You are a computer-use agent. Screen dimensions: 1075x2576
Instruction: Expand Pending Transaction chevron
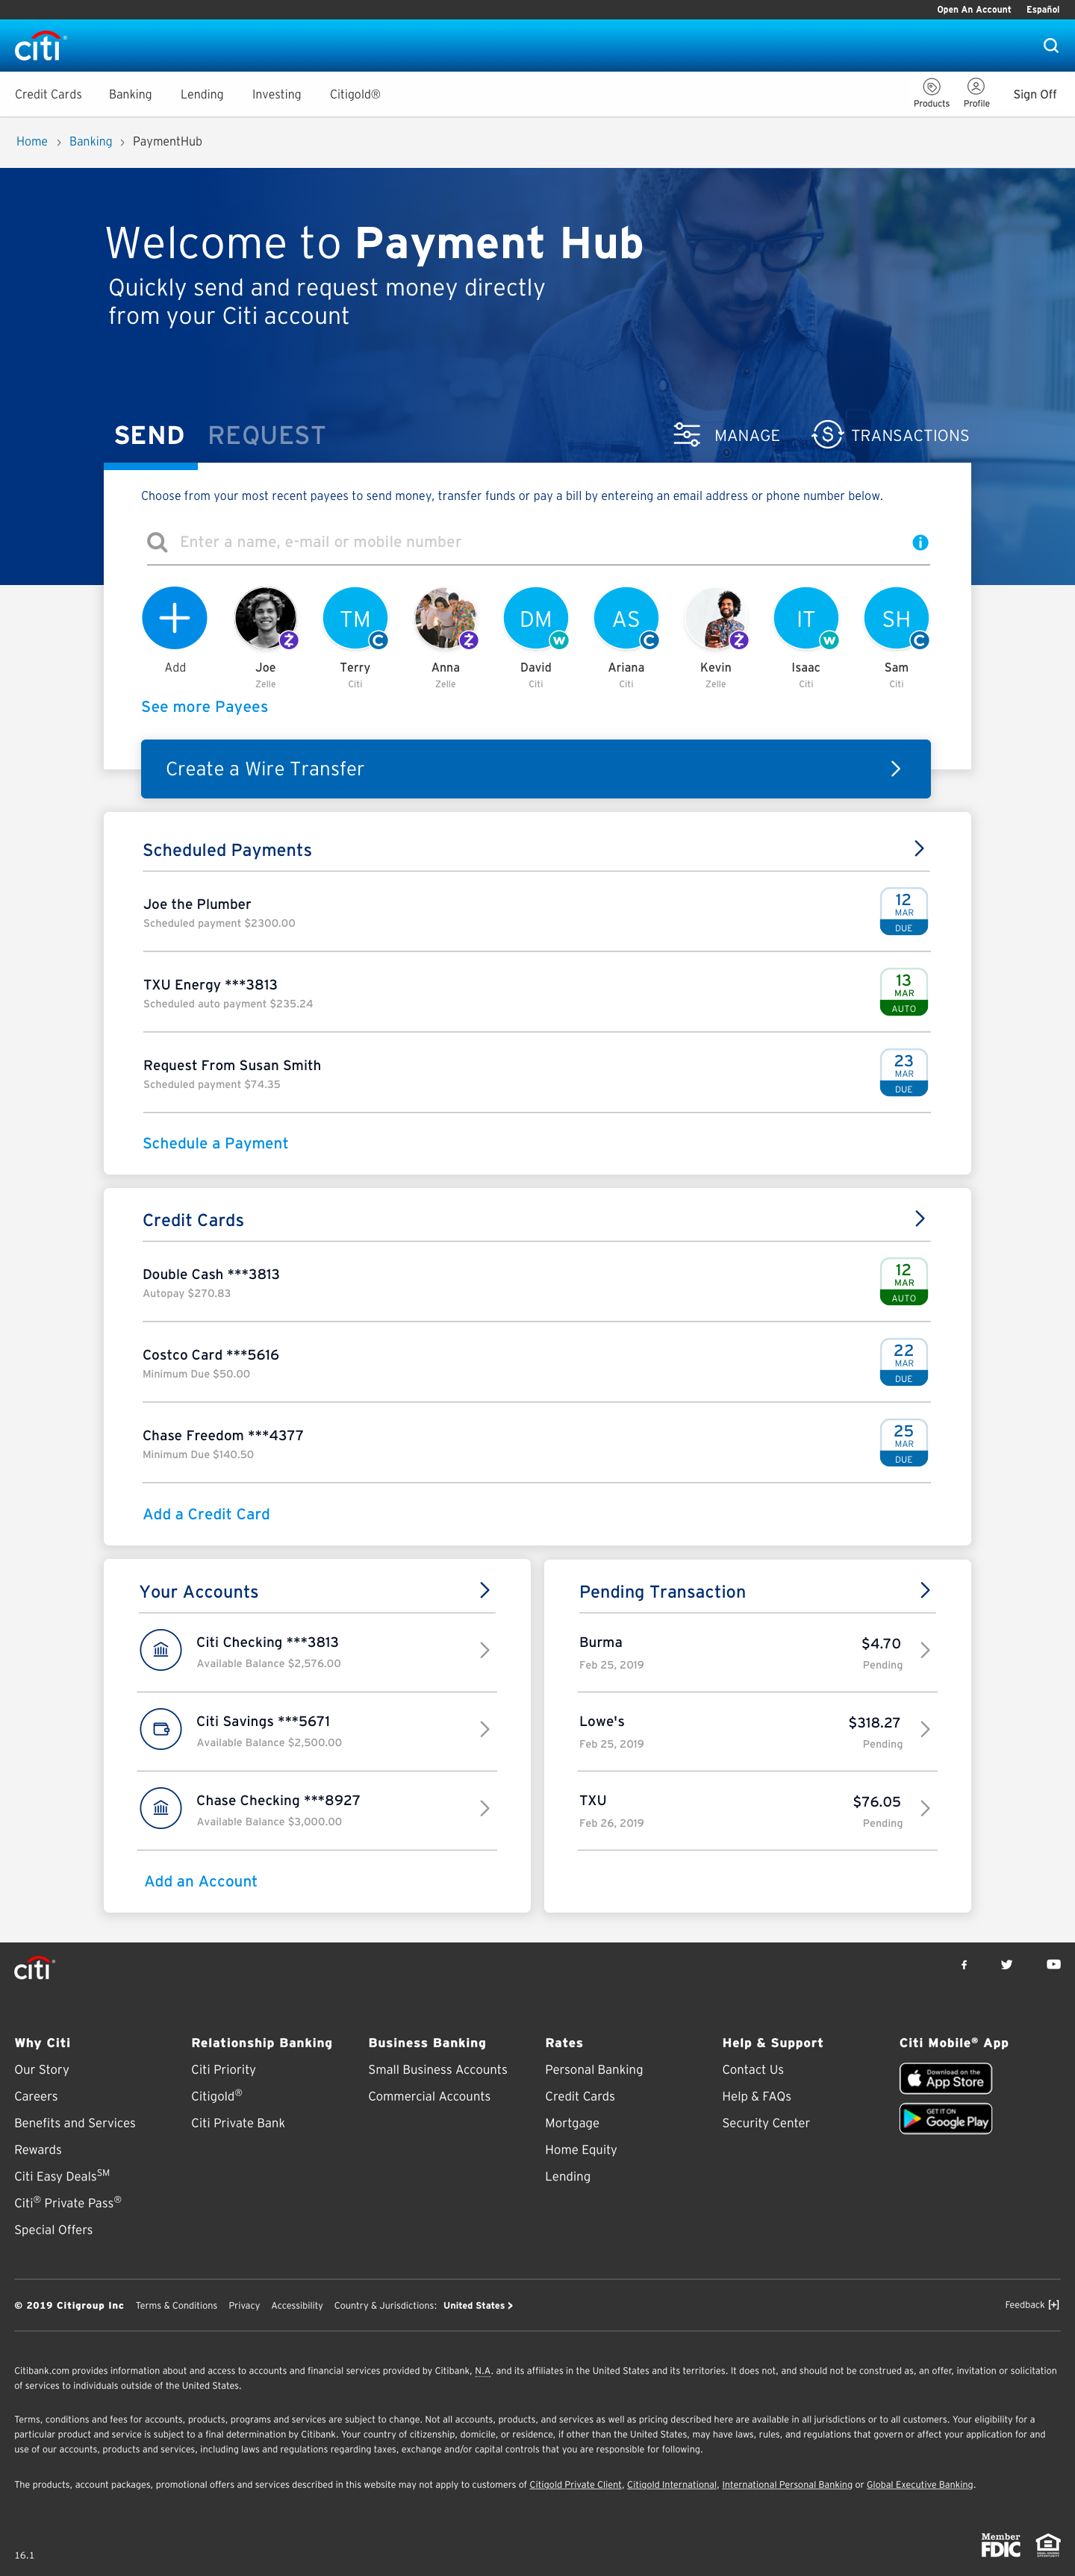click(925, 1590)
